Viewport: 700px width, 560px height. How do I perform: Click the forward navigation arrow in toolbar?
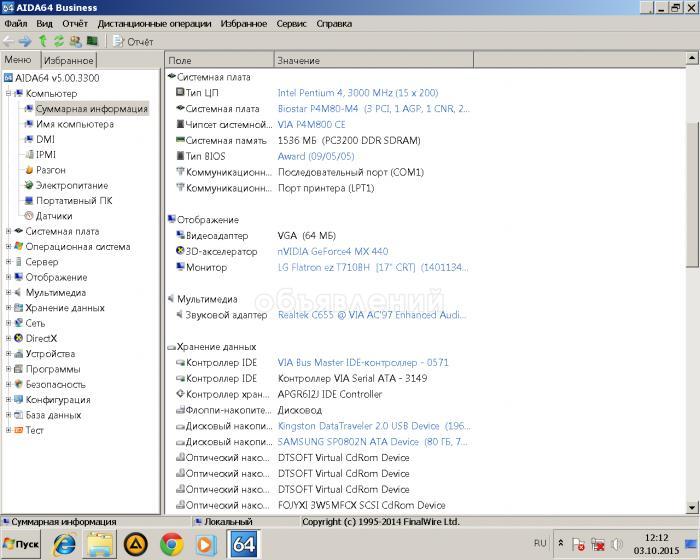tap(25, 41)
